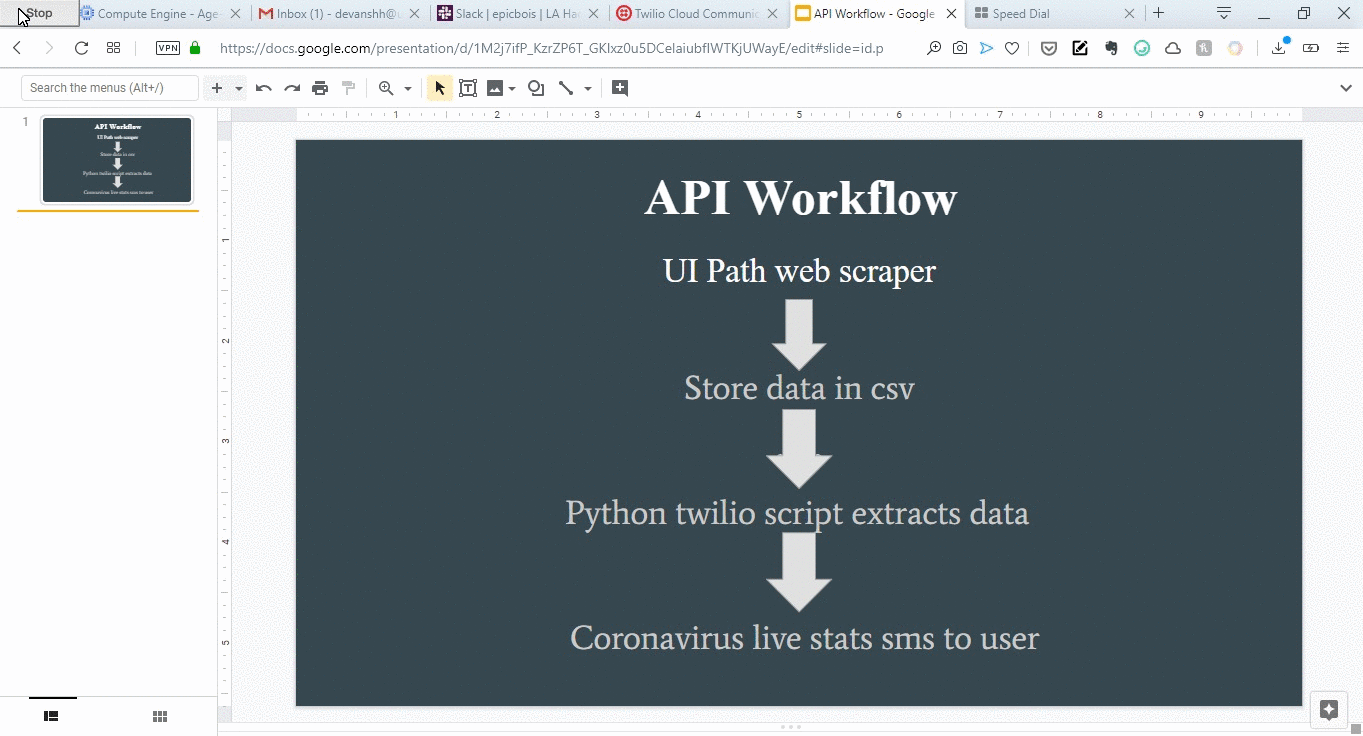Viewport: 1363px width, 736px height.
Task: Select the arrow below Store data in csv
Action: point(799,449)
